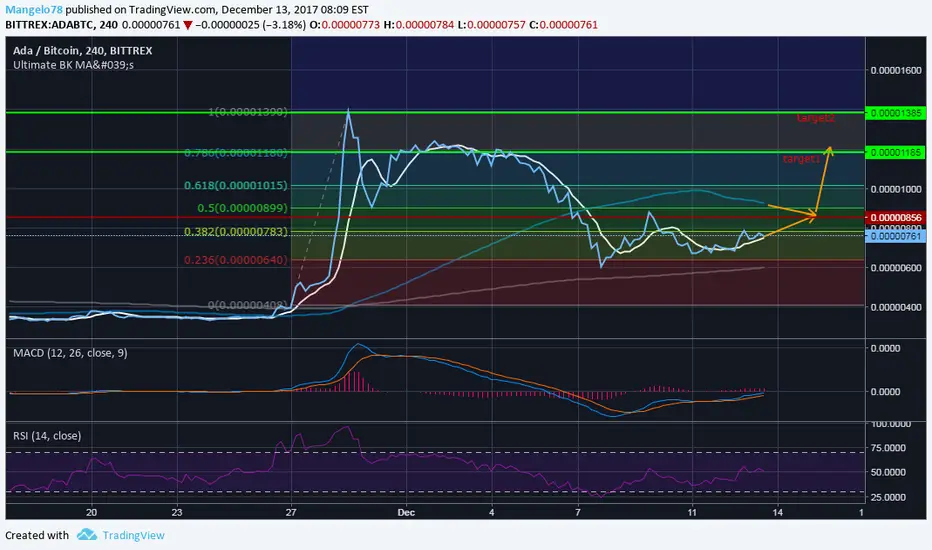Viewport: 932px width, 550px height.
Task: Click the 1(0.00001390) Fibonacci level label
Action: pyautogui.click(x=247, y=112)
